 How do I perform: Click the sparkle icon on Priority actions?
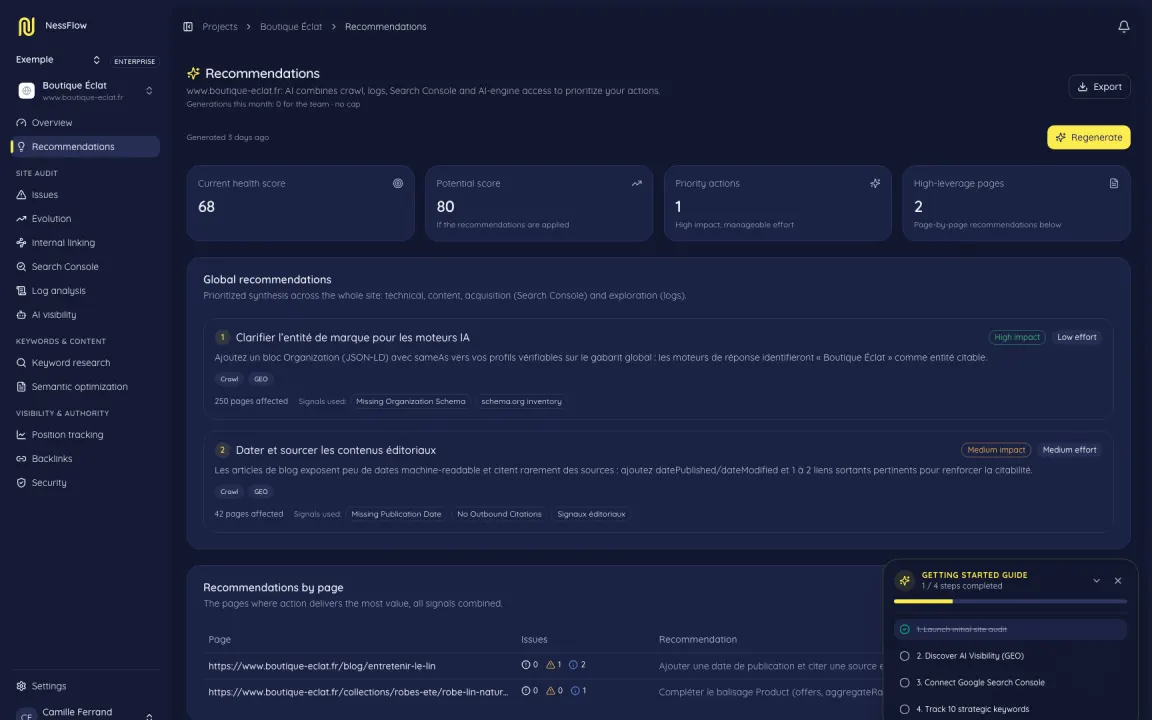pyautogui.click(x=875, y=184)
